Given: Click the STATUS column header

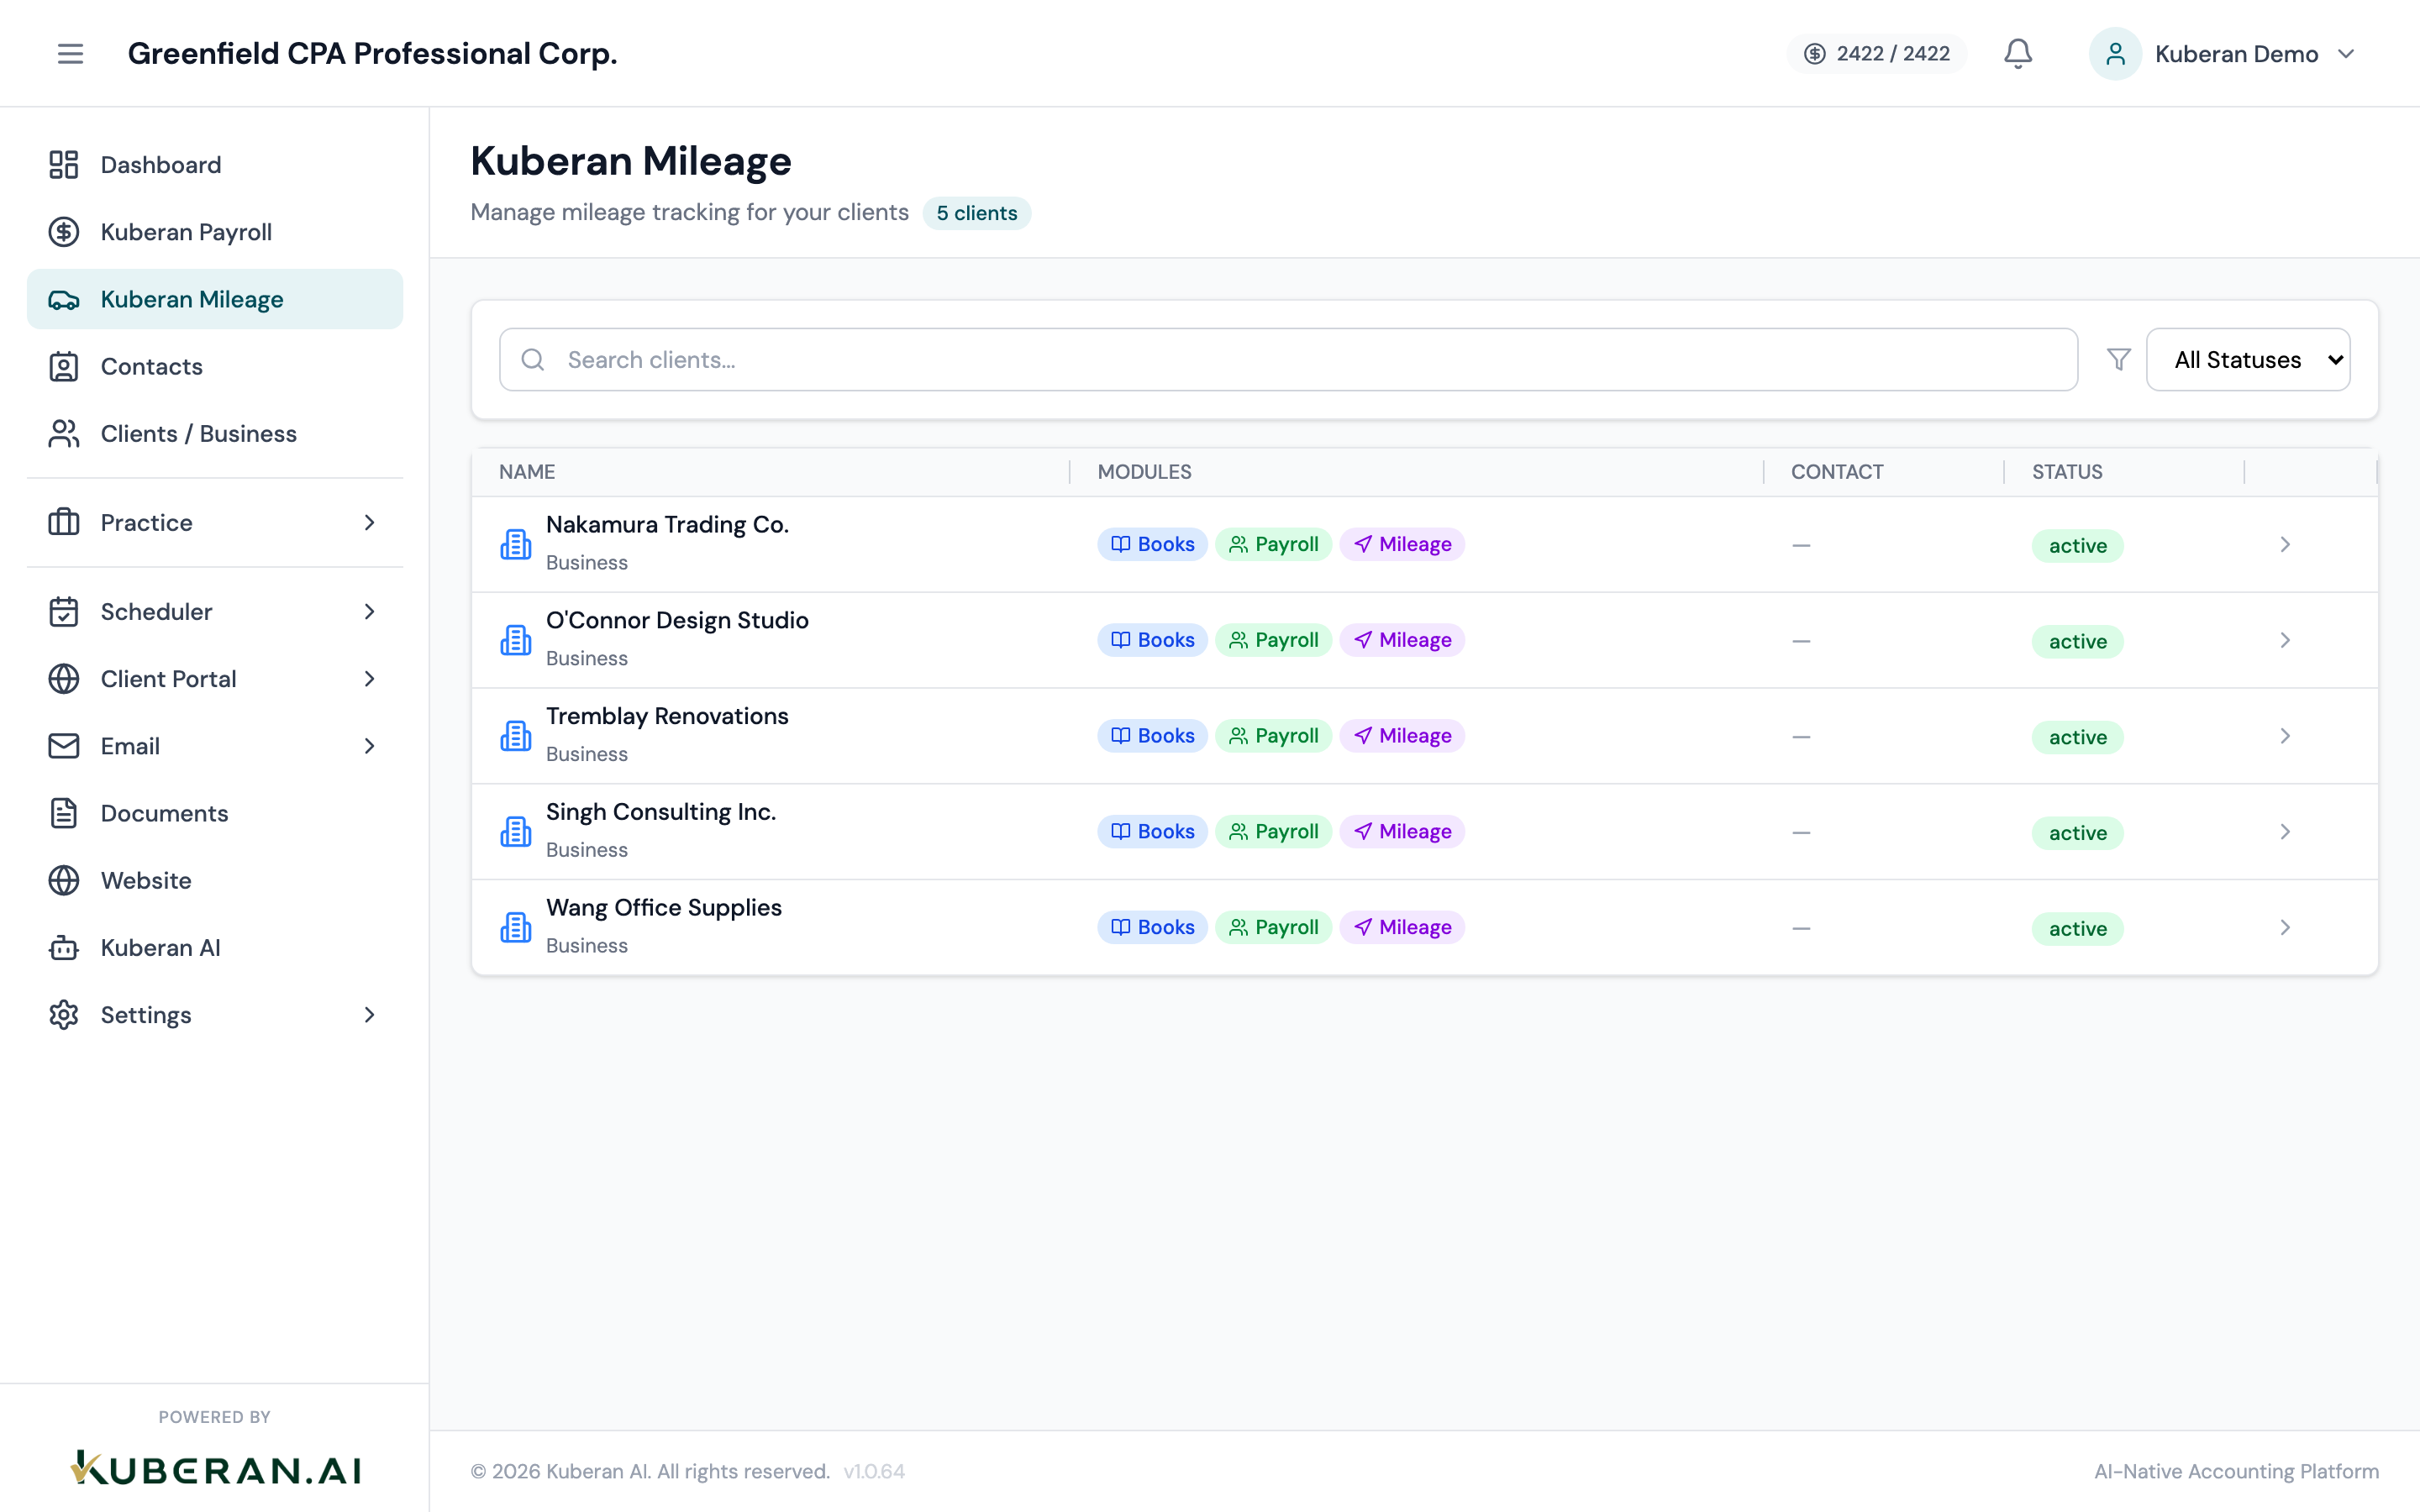Looking at the screenshot, I should [2067, 472].
